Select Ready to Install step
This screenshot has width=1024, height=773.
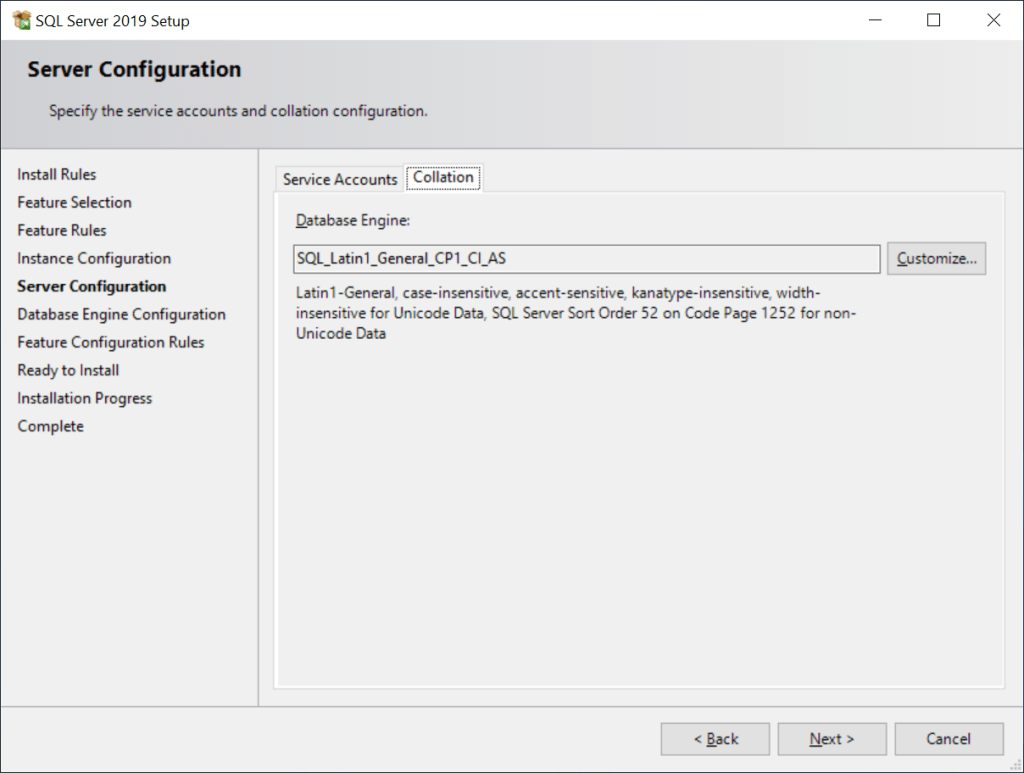point(68,370)
